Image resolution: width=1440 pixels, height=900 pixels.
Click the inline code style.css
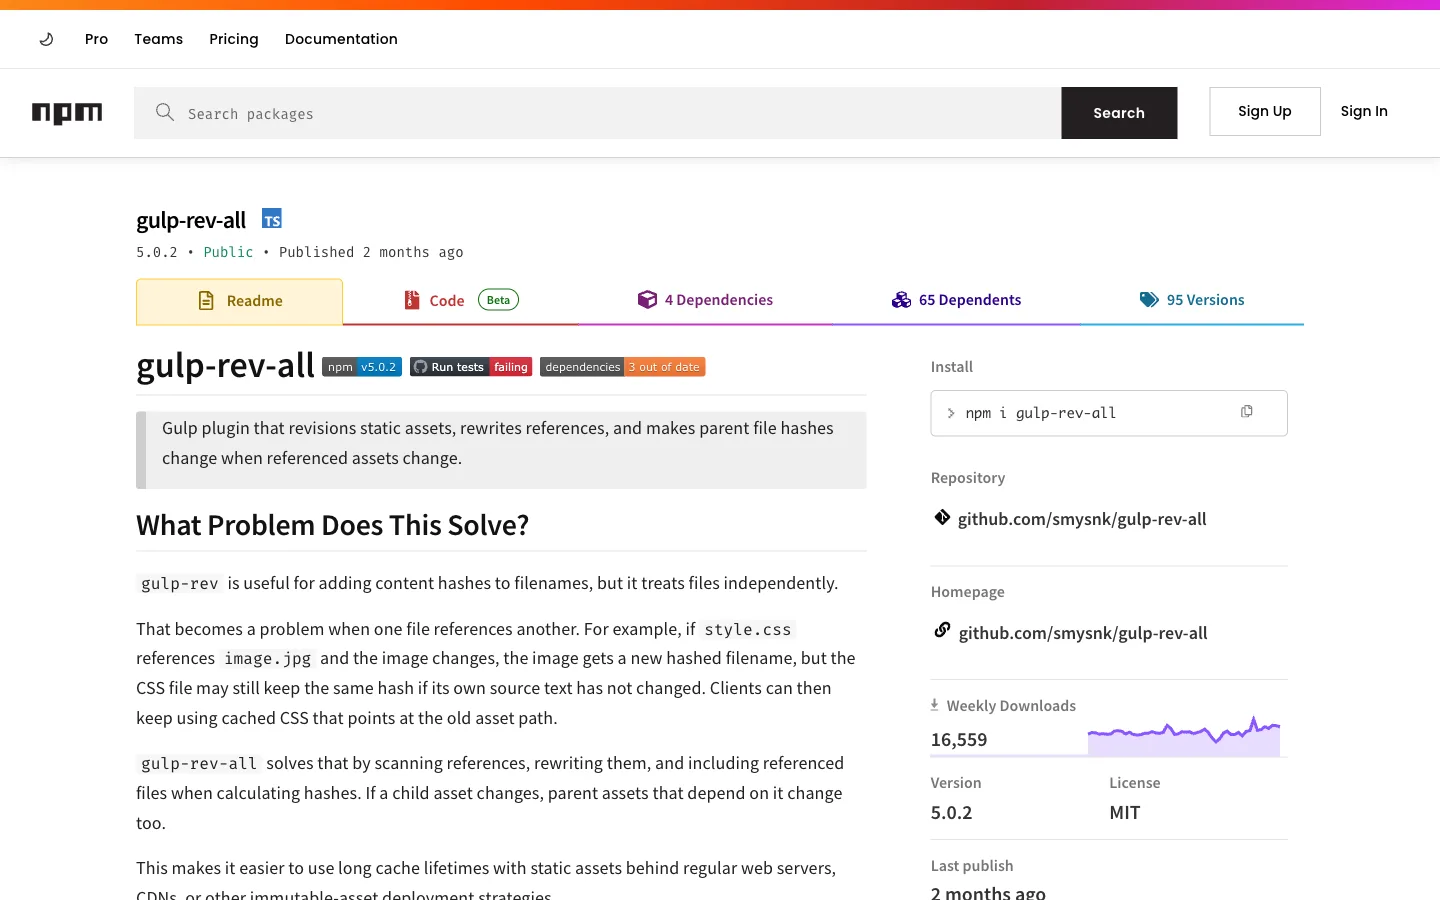748,629
